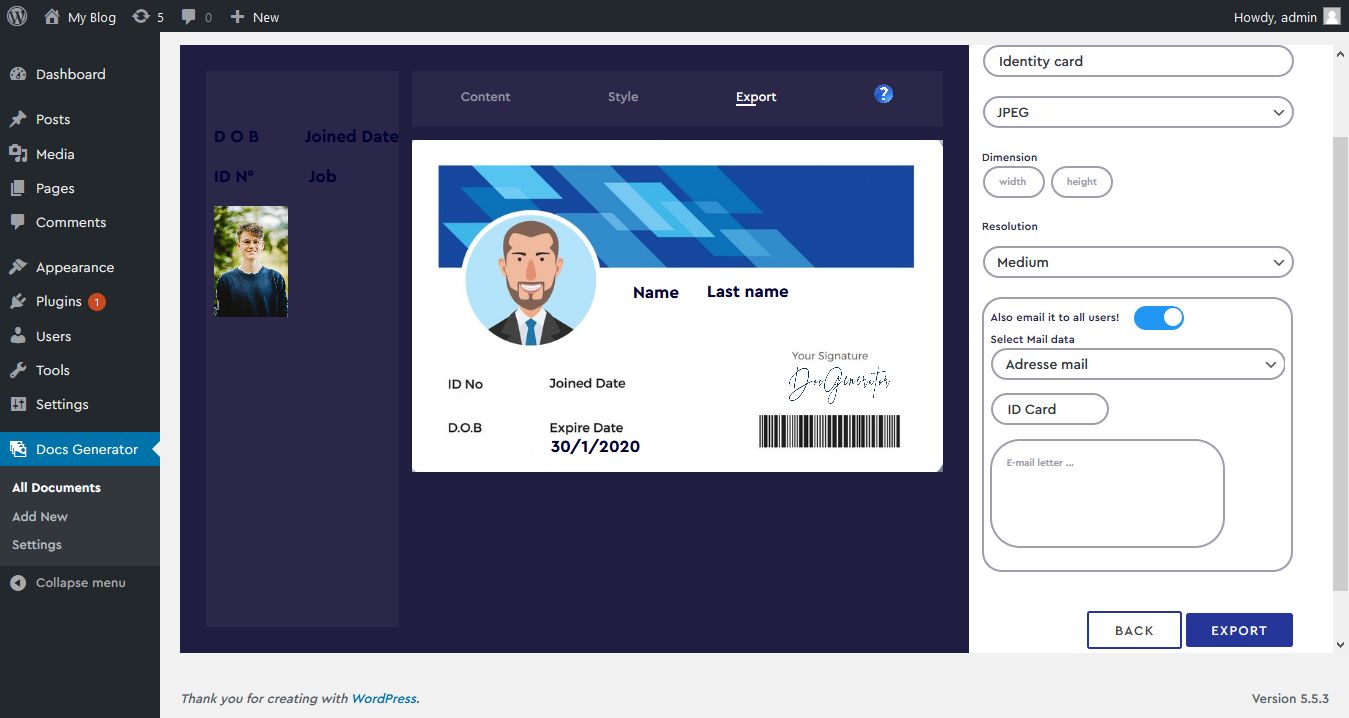Viewport: 1349px width, 718px height.
Task: Click the Tools wrench icon
Action: (18, 370)
